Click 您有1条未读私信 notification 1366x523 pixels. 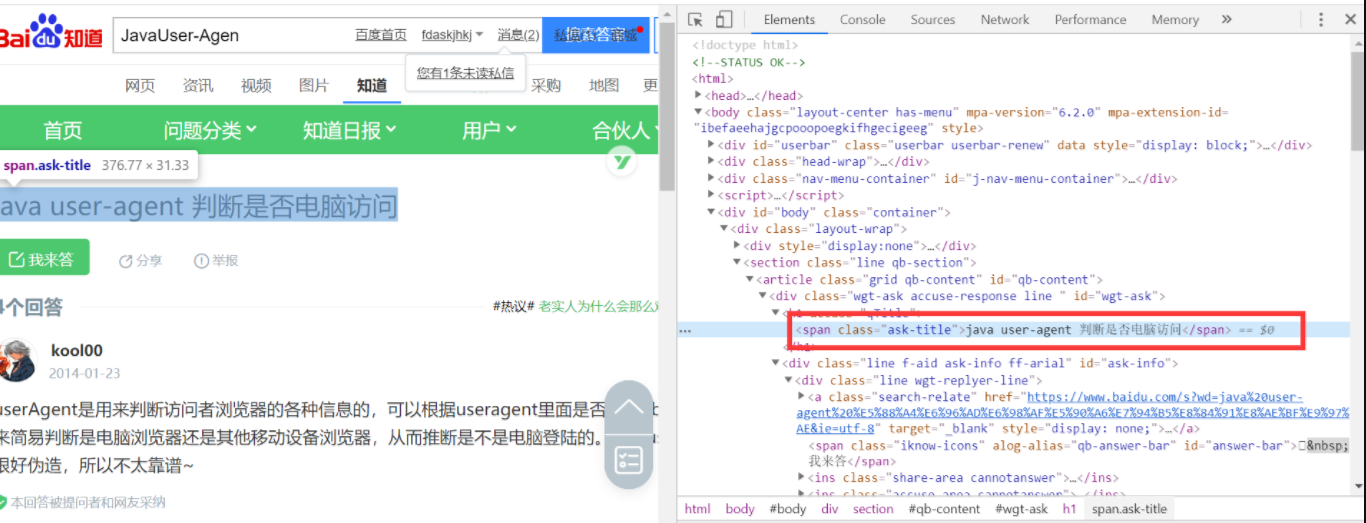coord(465,72)
